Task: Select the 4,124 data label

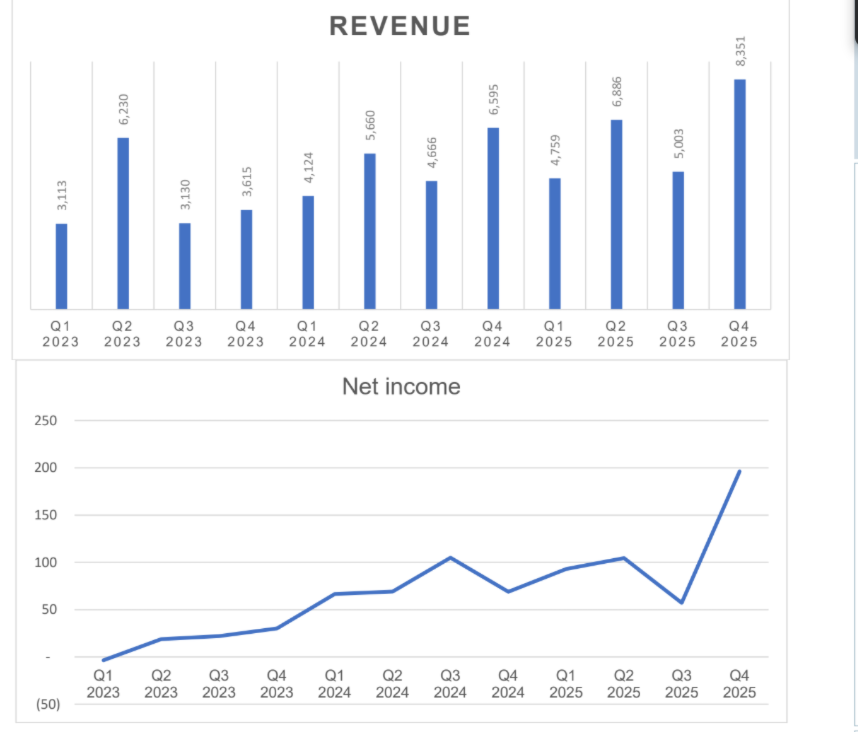Action: (309, 167)
